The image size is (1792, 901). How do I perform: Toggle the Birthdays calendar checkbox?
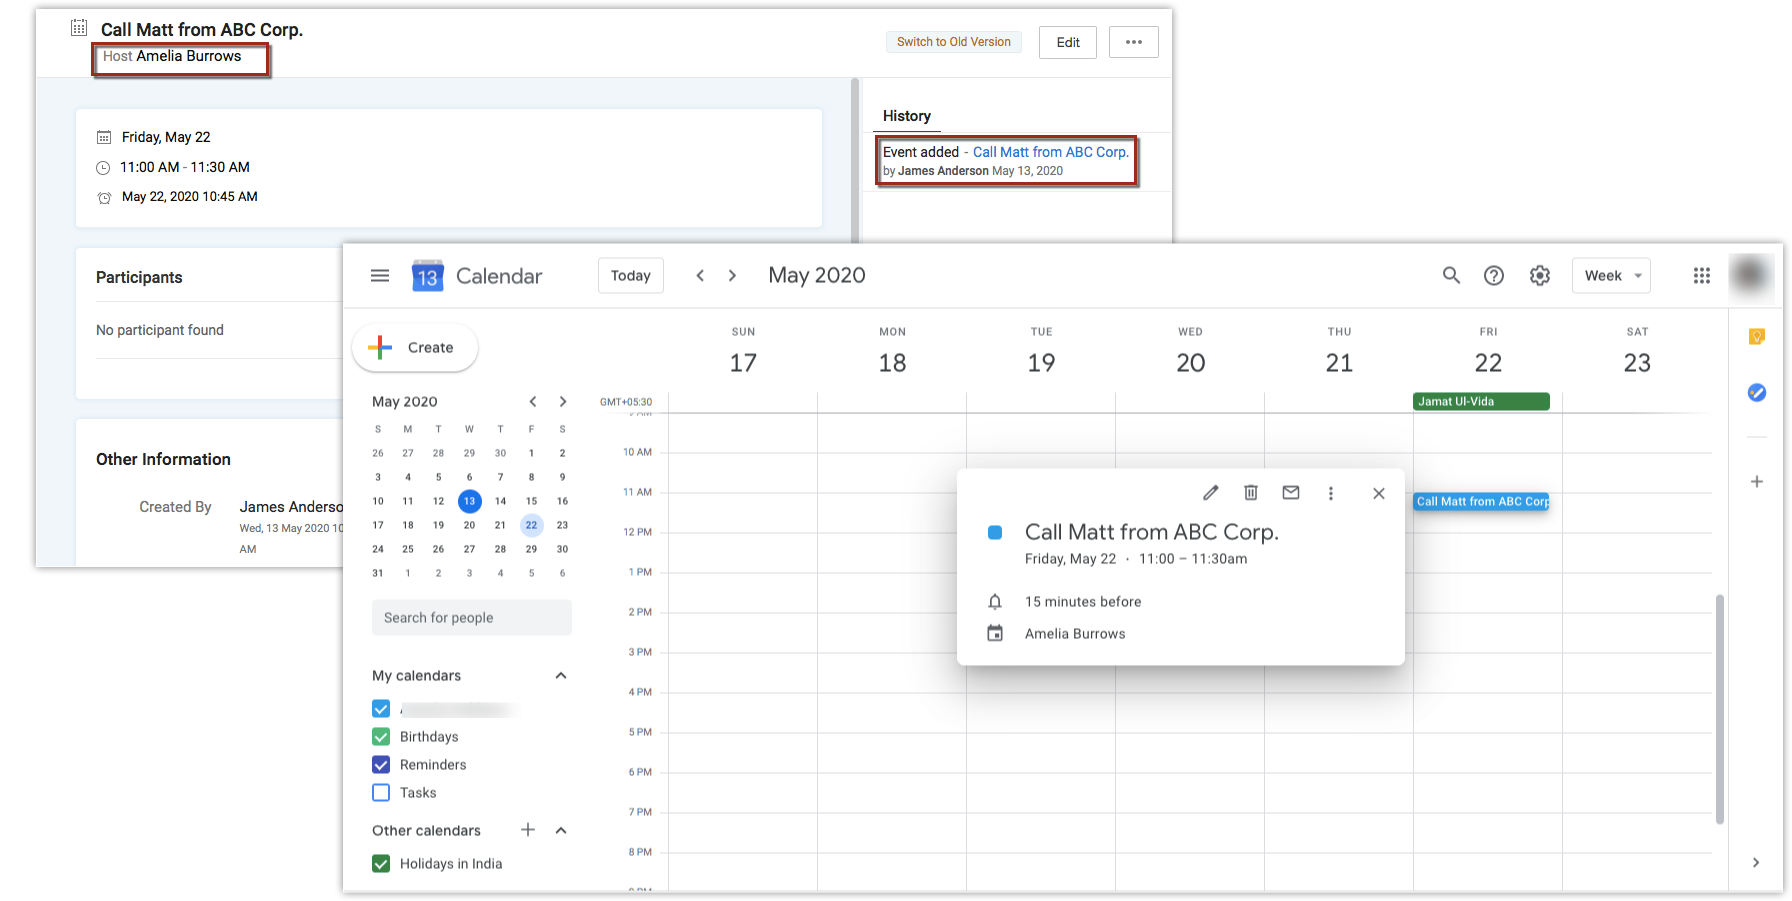coord(381,737)
